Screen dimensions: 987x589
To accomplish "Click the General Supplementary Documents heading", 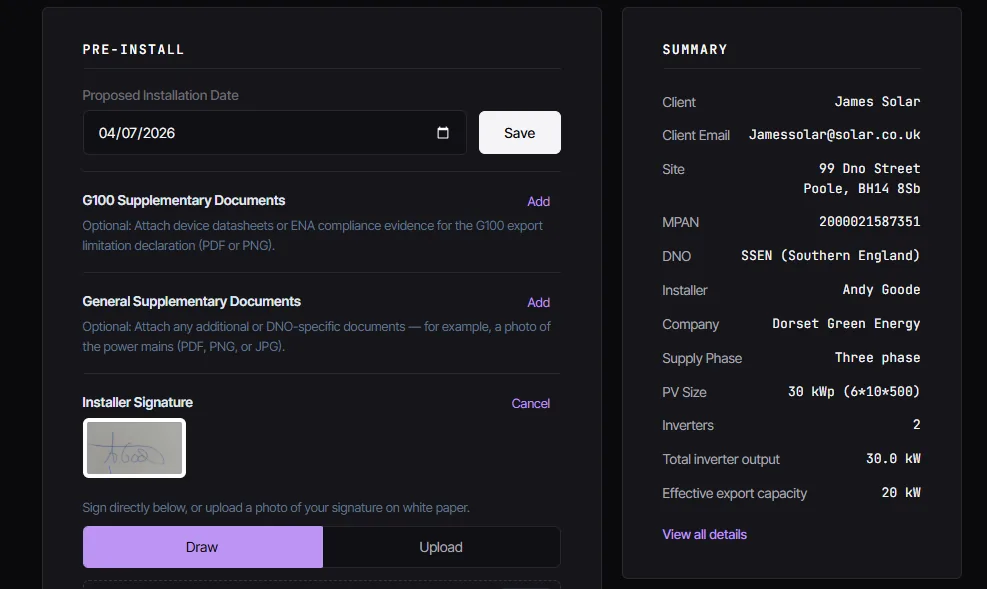I will (x=191, y=301).
